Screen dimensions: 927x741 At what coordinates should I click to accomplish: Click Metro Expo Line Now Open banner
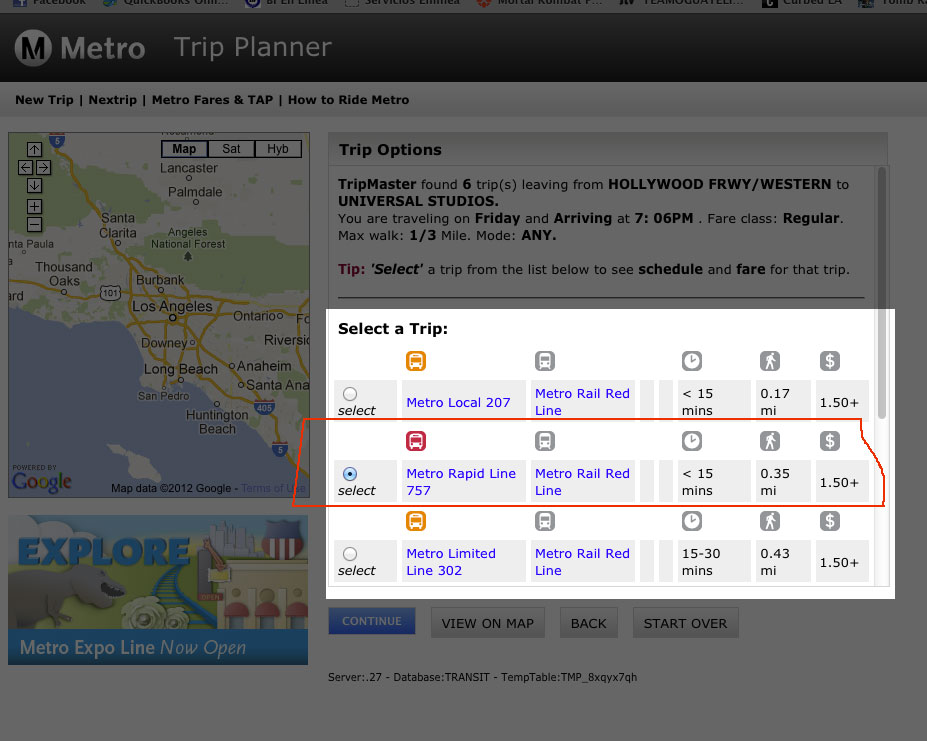pos(158,590)
